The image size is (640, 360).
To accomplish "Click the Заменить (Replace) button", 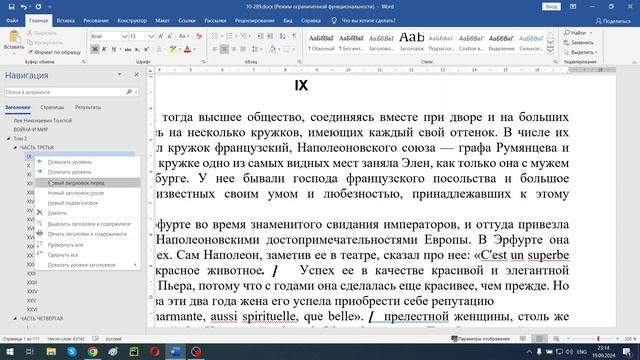I will tap(578, 42).
